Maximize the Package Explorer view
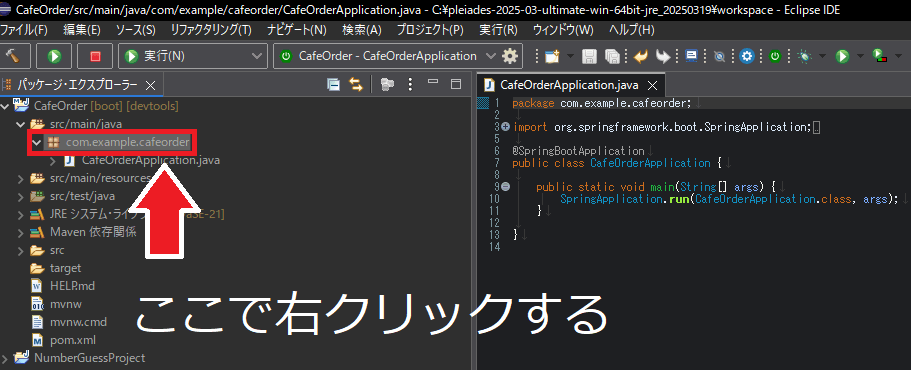 click(x=456, y=84)
